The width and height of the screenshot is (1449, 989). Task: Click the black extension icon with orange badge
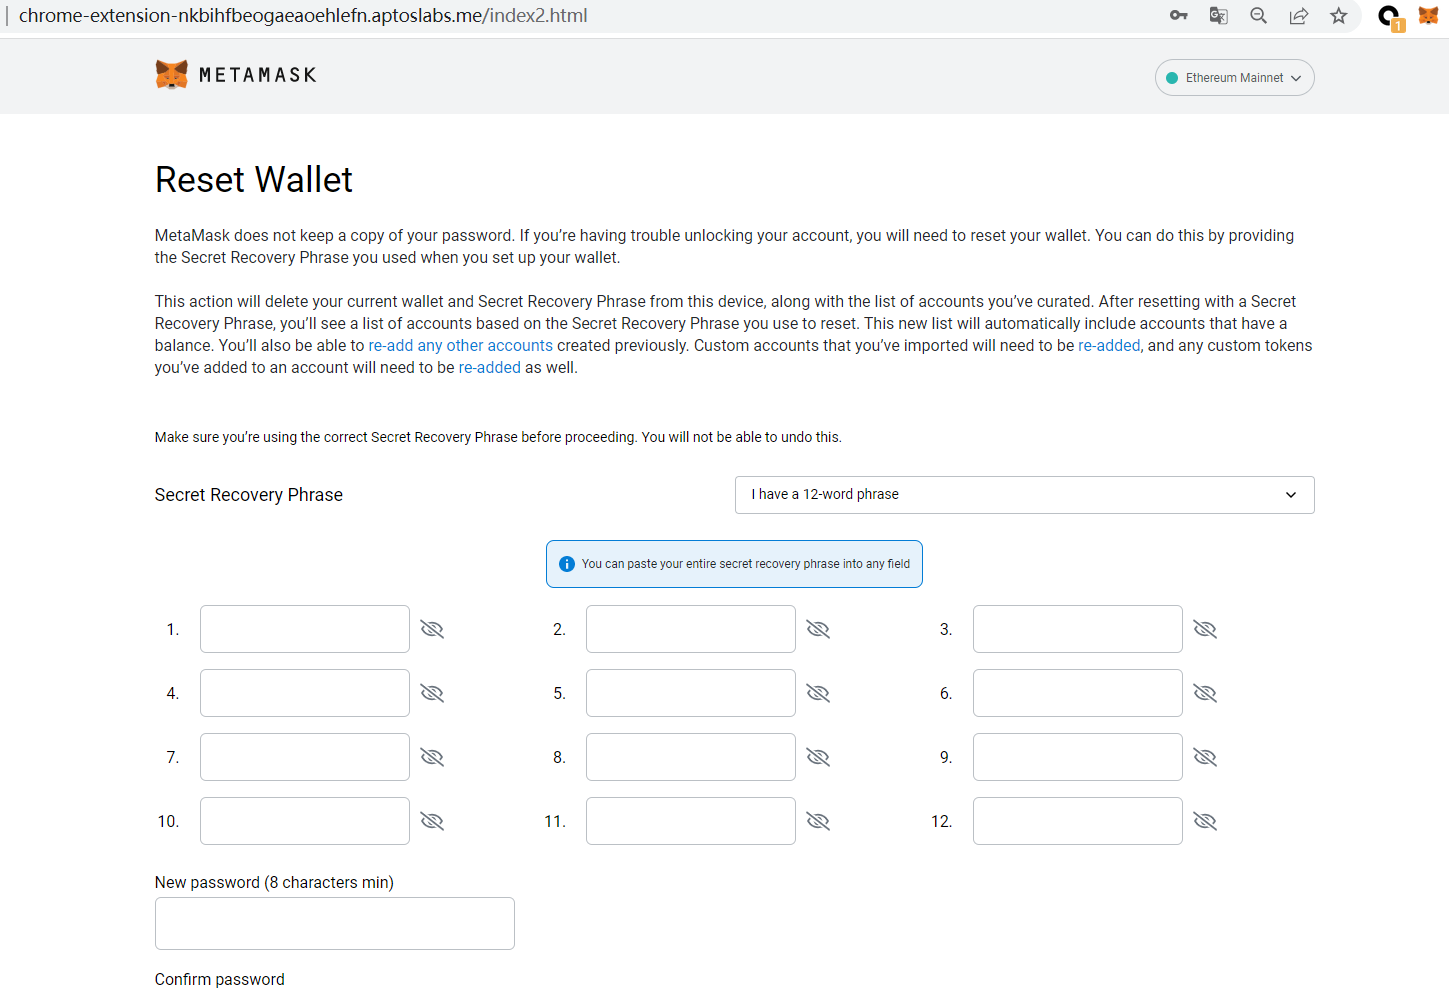tap(1390, 17)
